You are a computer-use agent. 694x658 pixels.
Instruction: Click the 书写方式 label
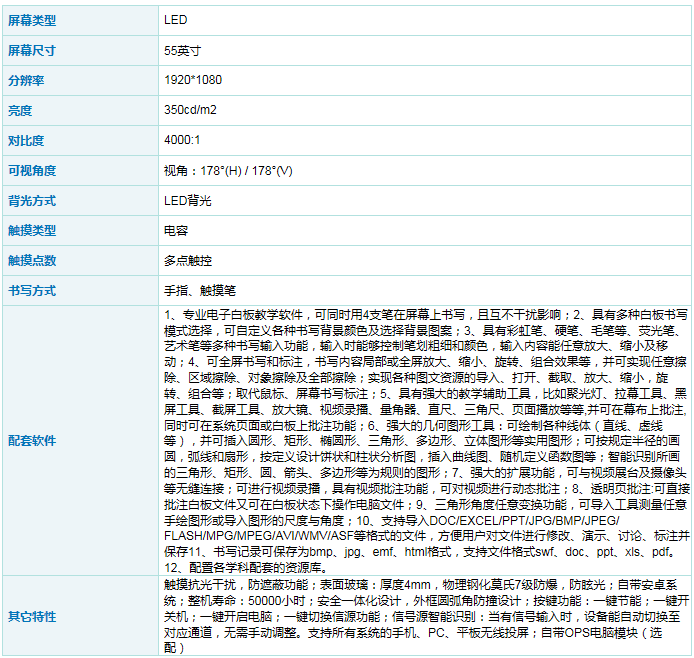[32, 291]
